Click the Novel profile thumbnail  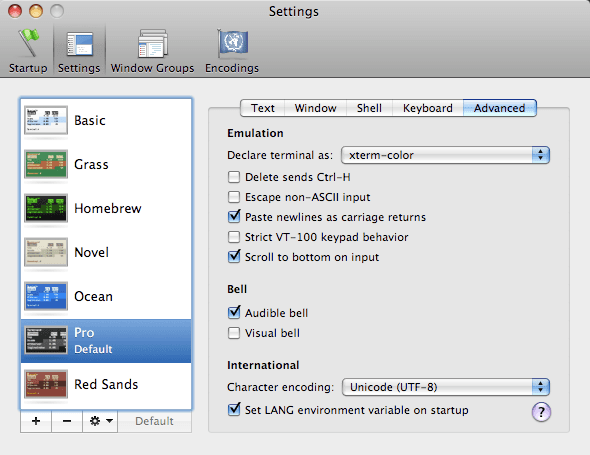click(x=46, y=252)
